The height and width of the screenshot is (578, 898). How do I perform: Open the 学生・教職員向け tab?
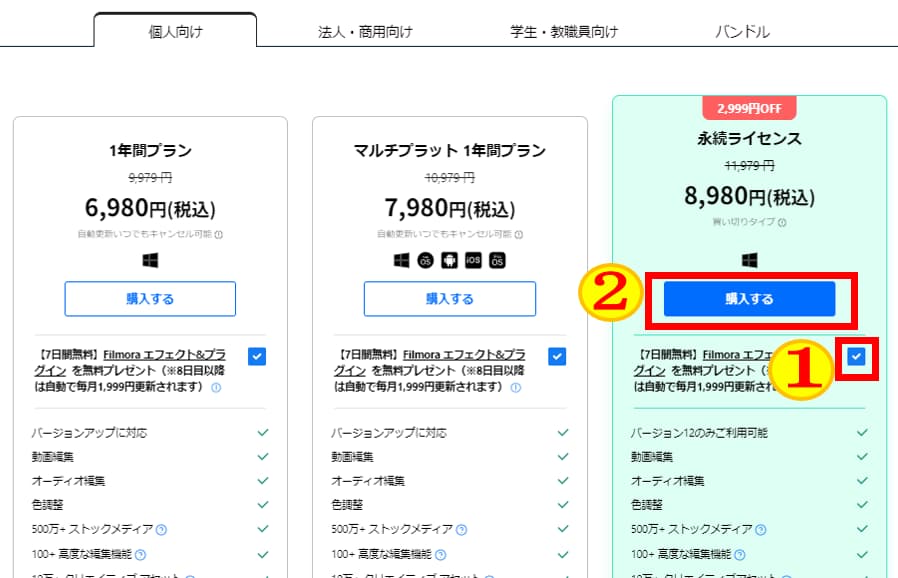564,32
